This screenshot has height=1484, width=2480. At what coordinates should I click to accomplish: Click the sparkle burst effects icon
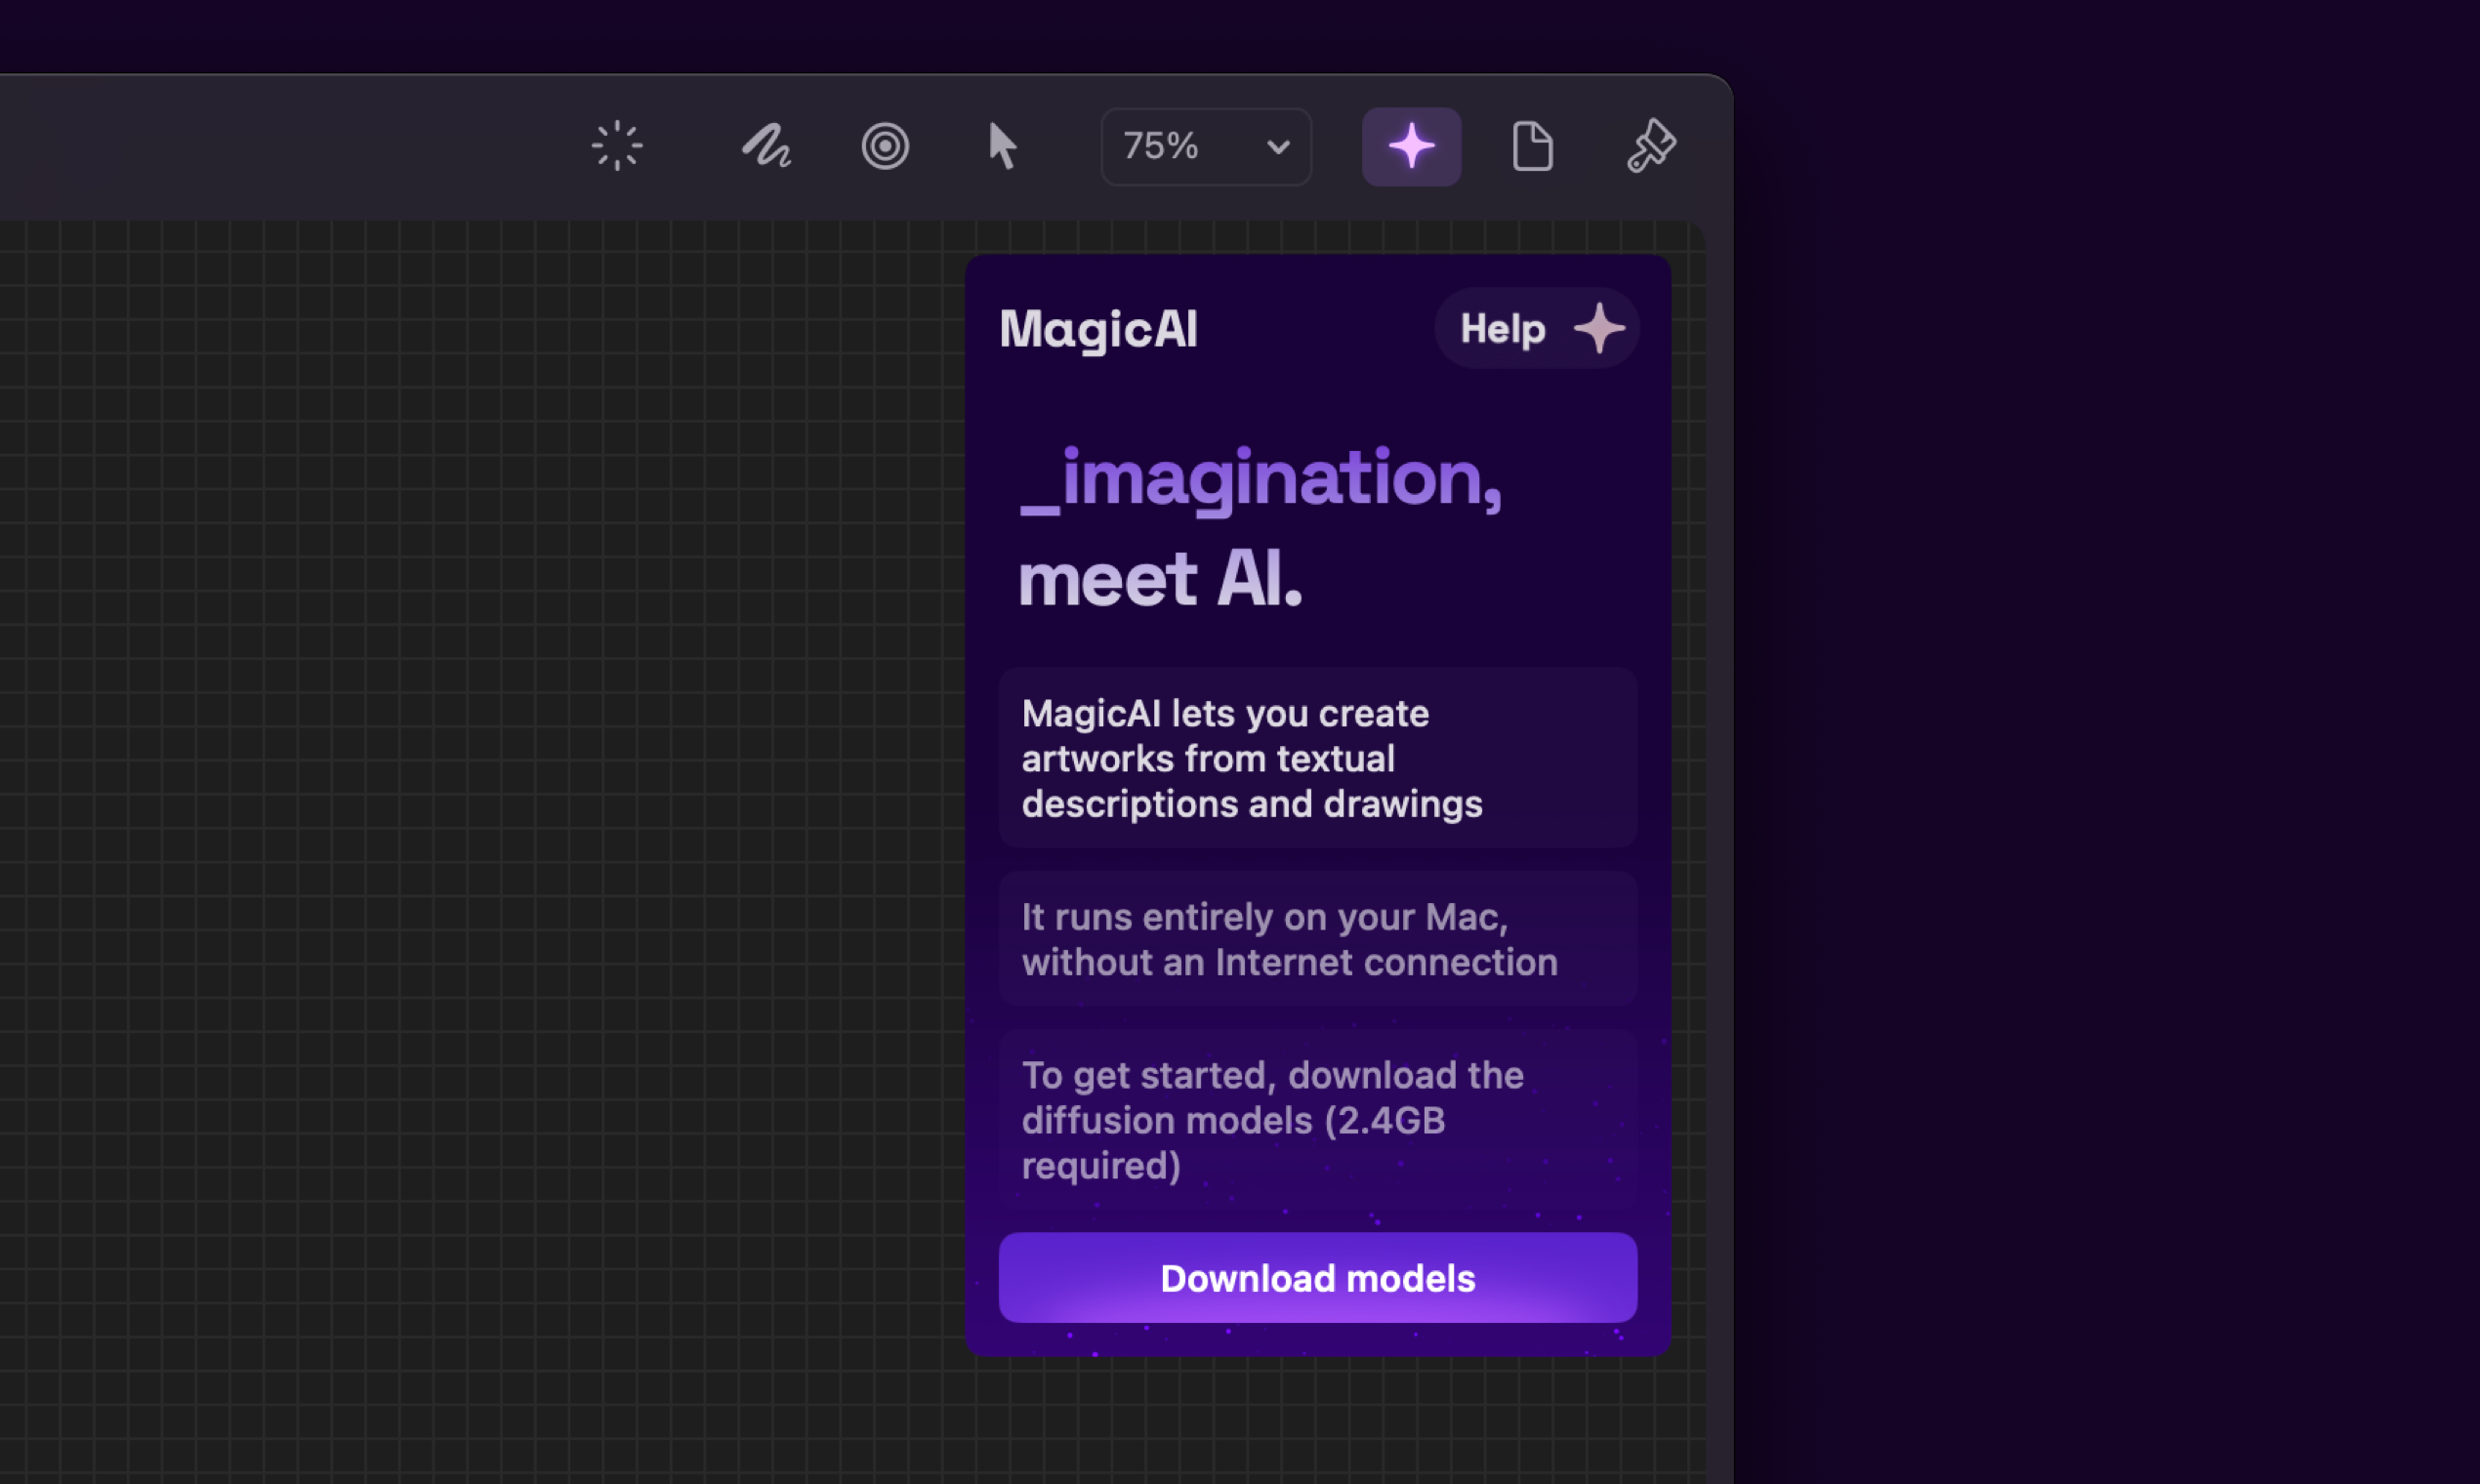point(617,146)
